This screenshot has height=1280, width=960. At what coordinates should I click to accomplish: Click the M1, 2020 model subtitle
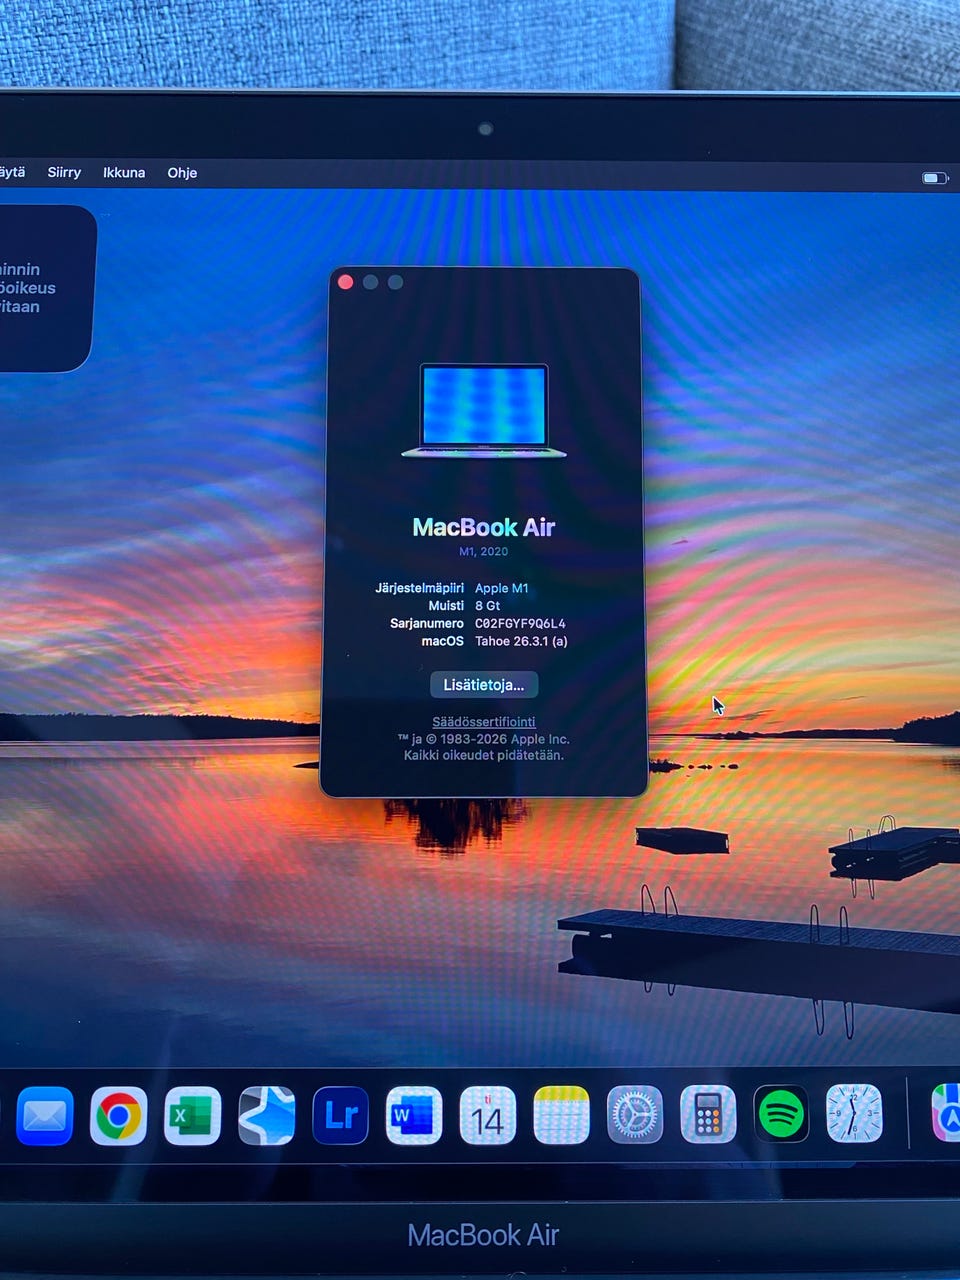click(484, 551)
